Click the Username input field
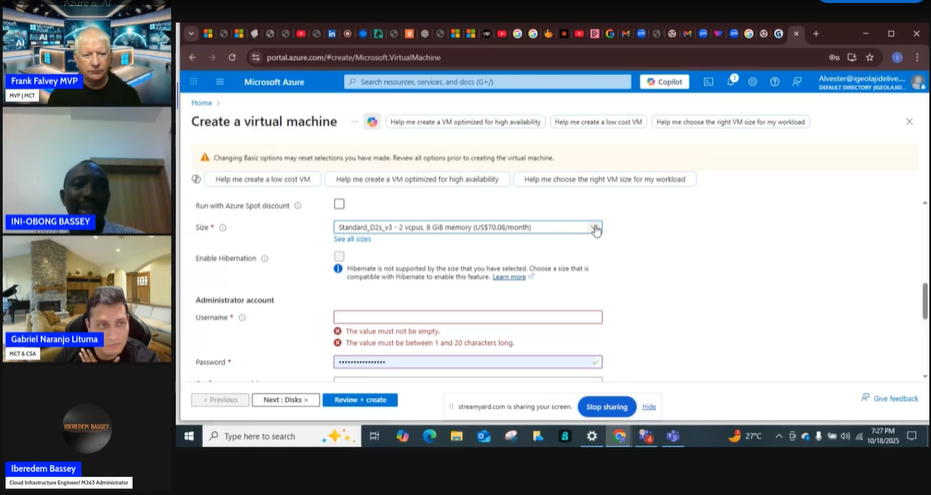Screen dimensions: 931x495 click(x=467, y=317)
